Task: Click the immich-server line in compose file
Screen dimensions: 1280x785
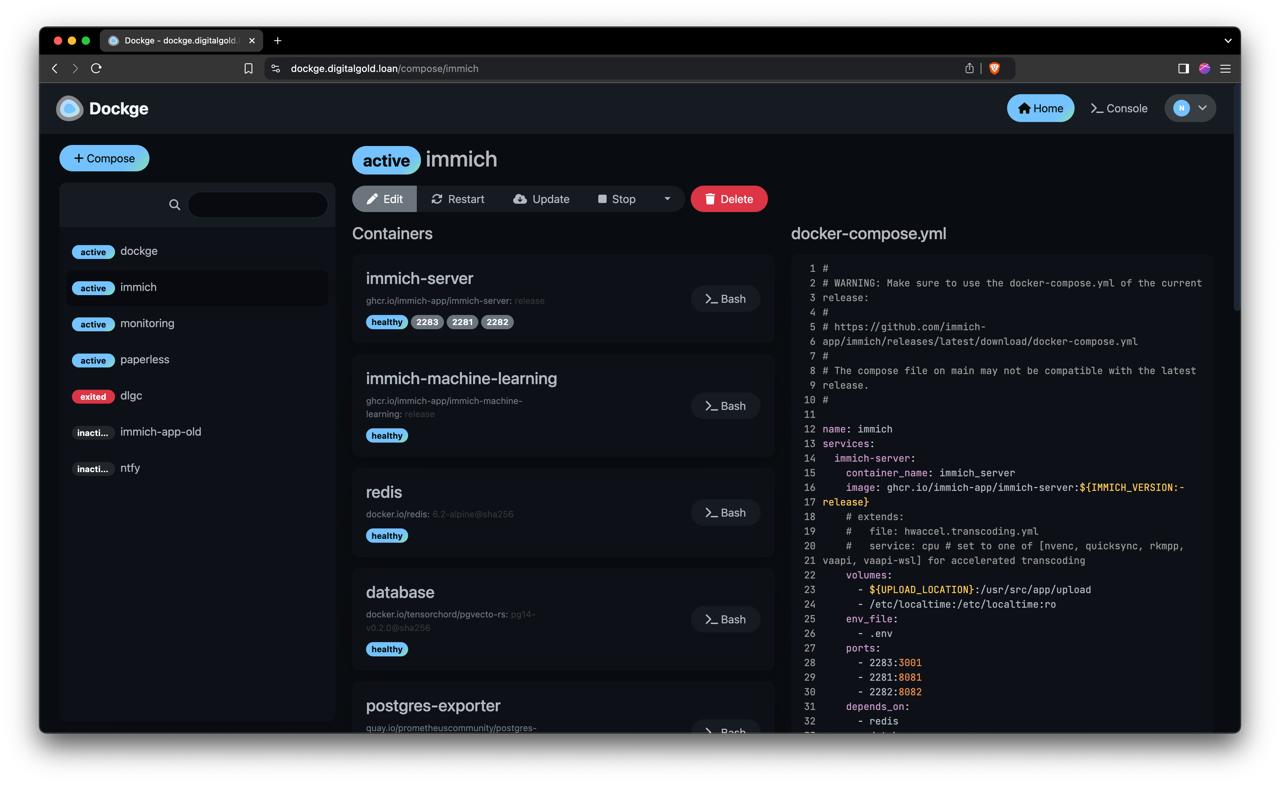Action: tap(874, 458)
